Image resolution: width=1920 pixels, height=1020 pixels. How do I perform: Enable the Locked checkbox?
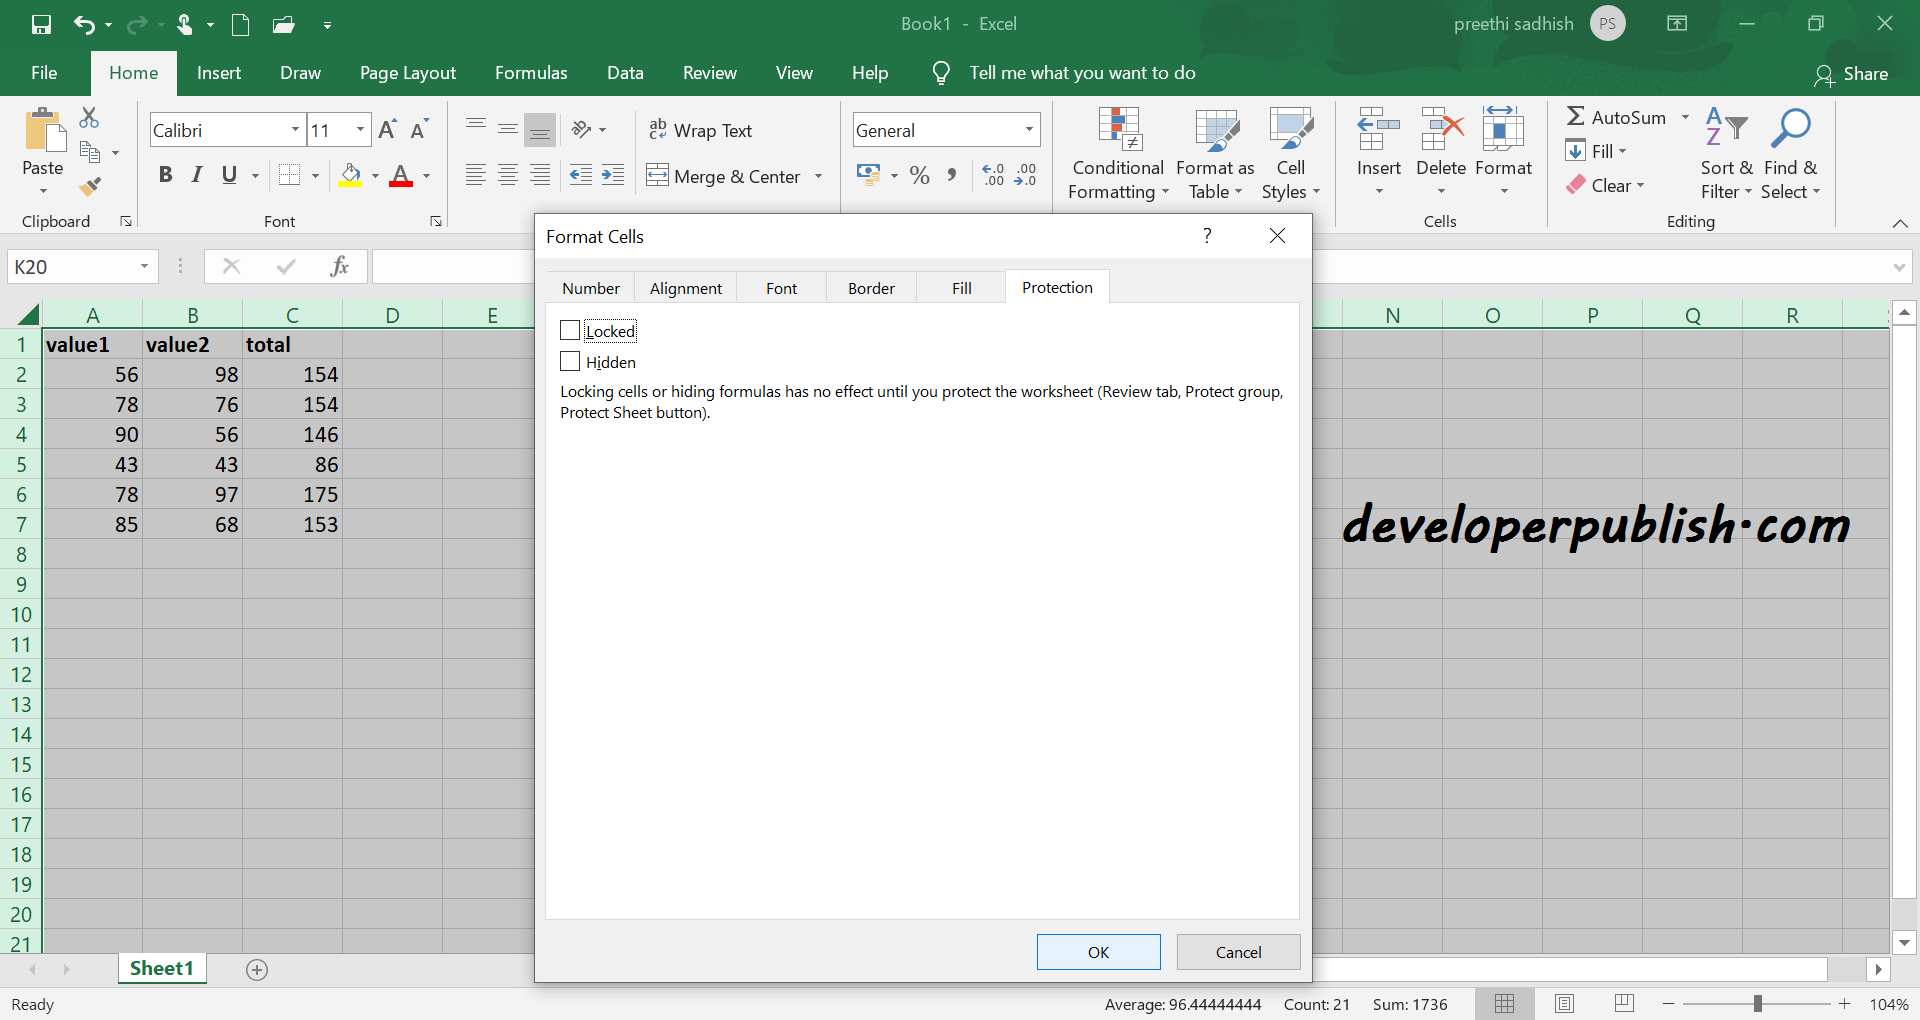click(x=570, y=330)
